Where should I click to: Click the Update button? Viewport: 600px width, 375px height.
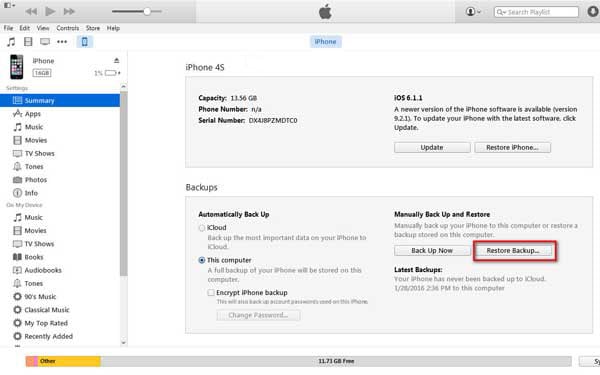click(x=432, y=148)
